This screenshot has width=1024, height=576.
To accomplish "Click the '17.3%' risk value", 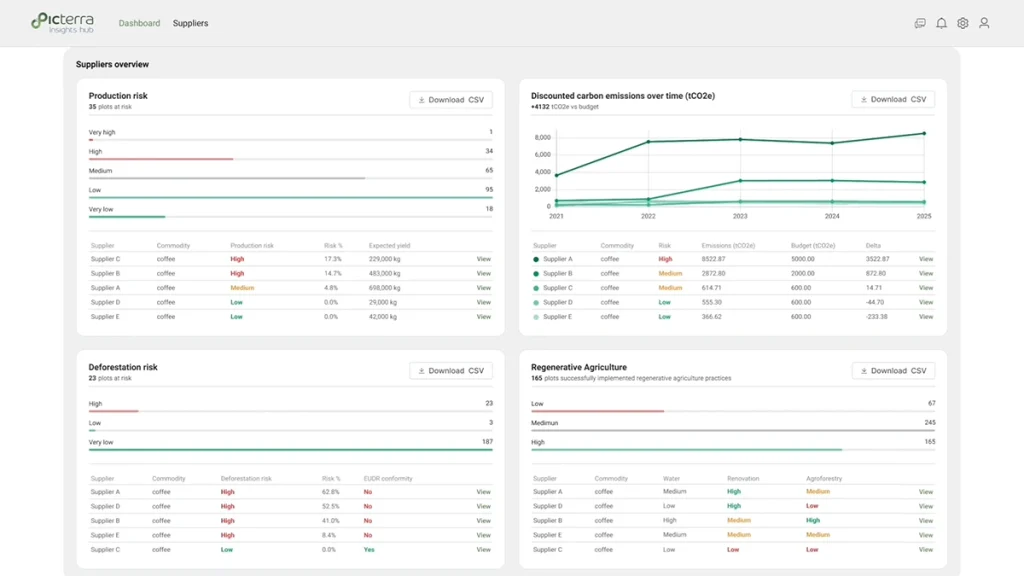I will (x=332, y=259).
